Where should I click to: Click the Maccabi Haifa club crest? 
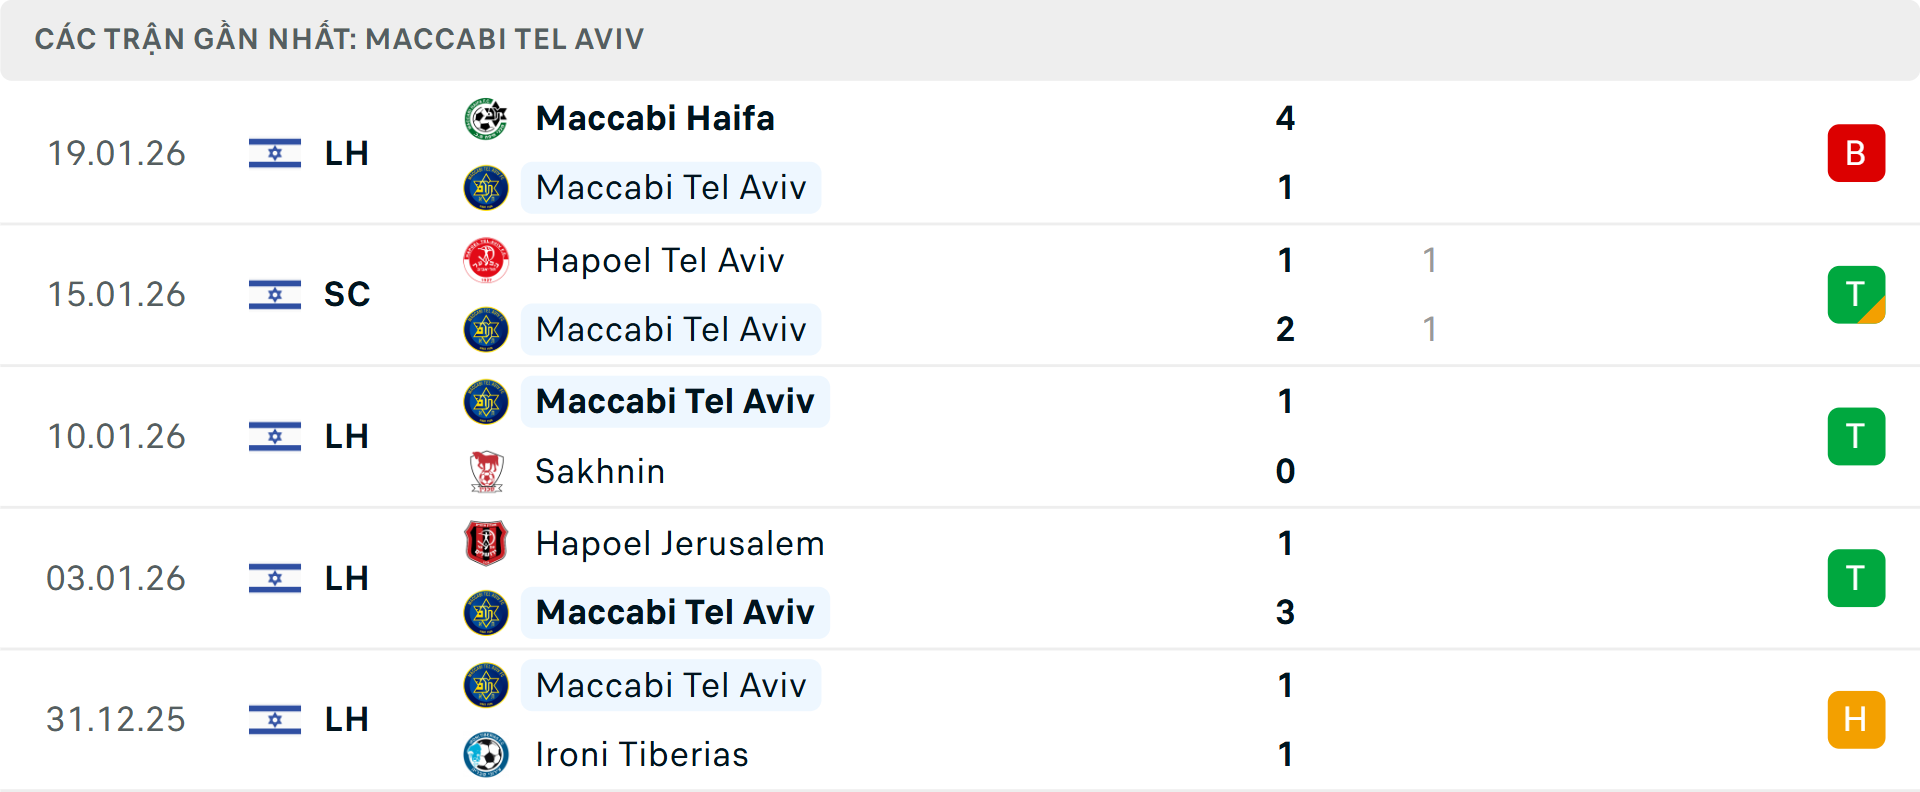[487, 117]
